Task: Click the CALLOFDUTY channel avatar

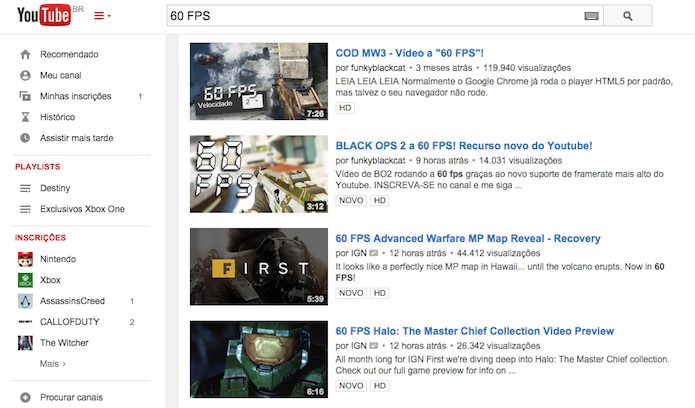Action: pyautogui.click(x=25, y=322)
